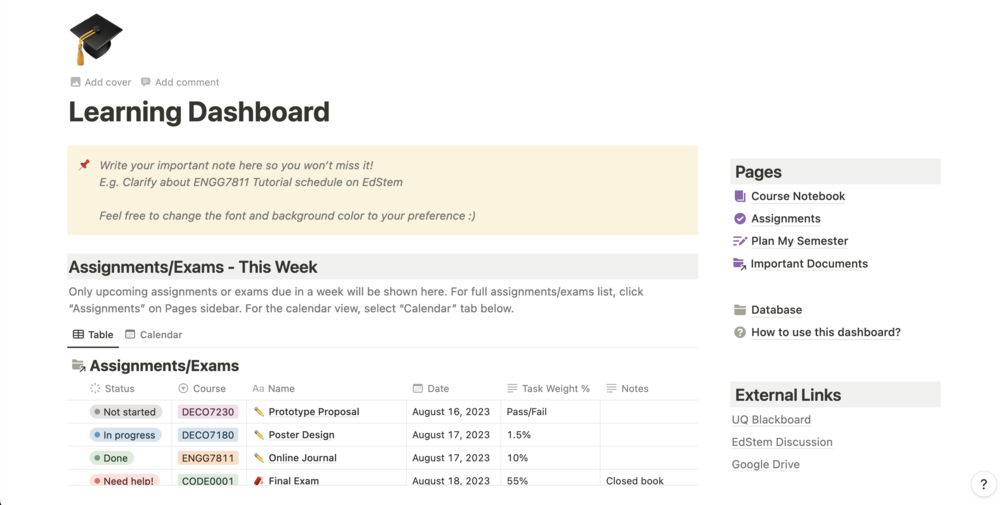Click the Database folder icon
Image resolution: width=1005 pixels, height=505 pixels.
coord(740,310)
